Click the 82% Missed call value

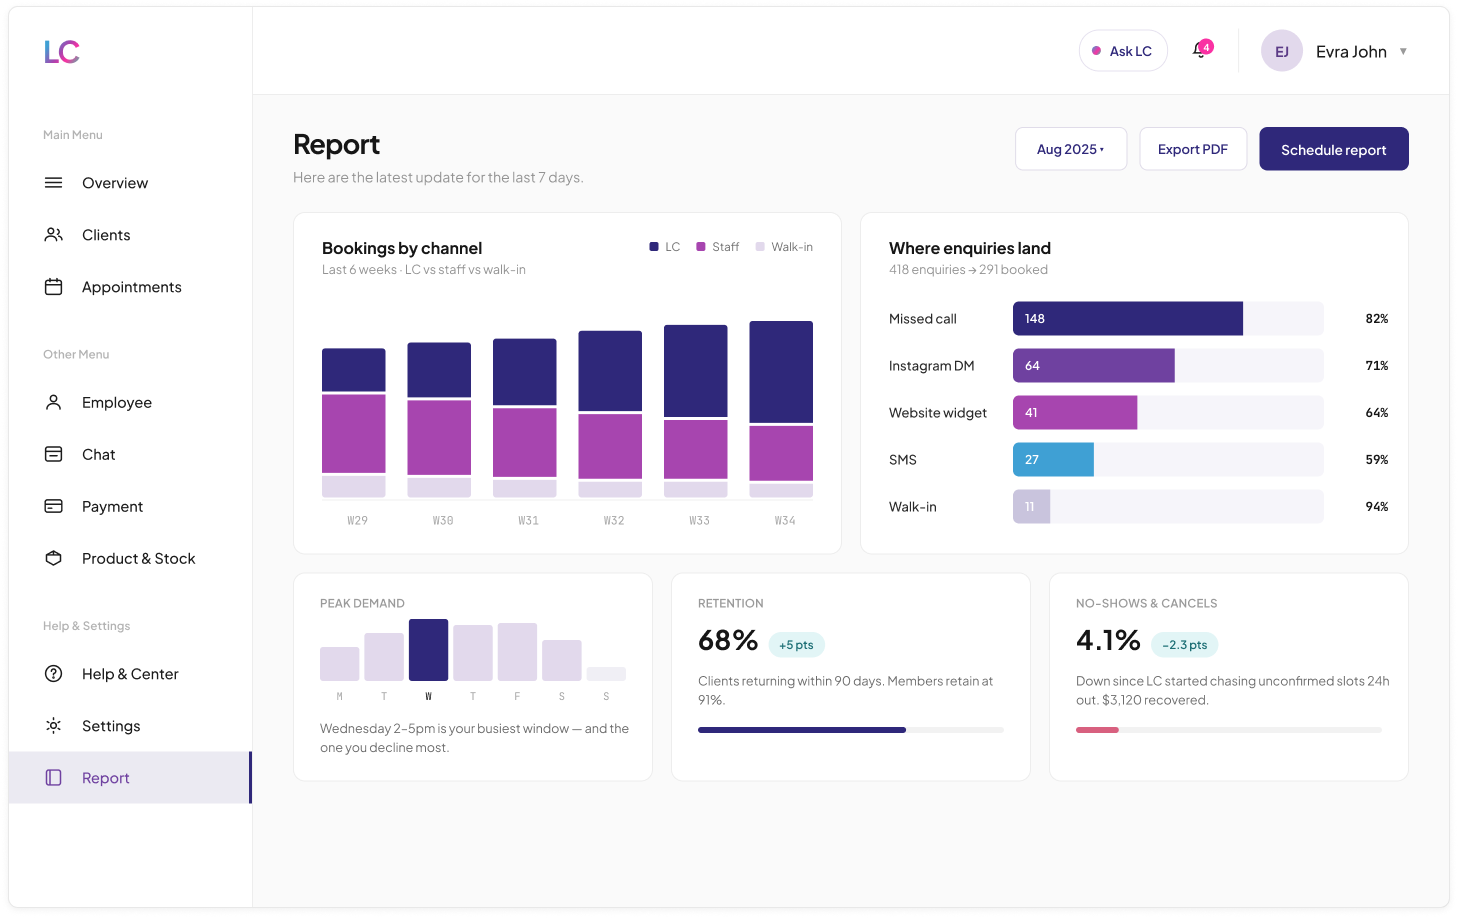1377,319
